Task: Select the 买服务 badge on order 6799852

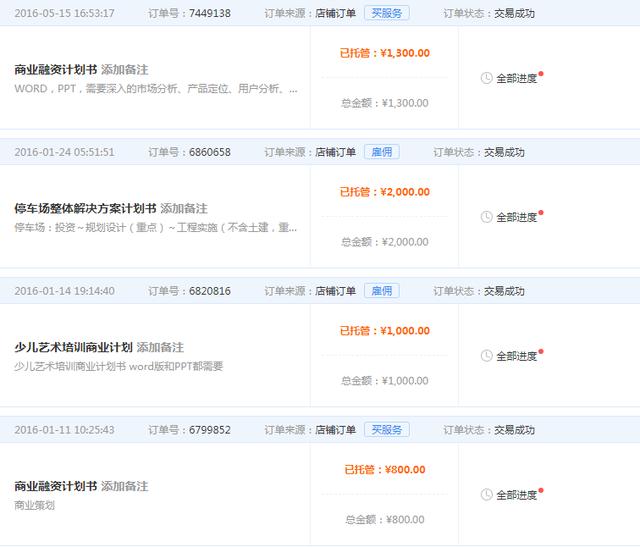Action: pos(386,430)
